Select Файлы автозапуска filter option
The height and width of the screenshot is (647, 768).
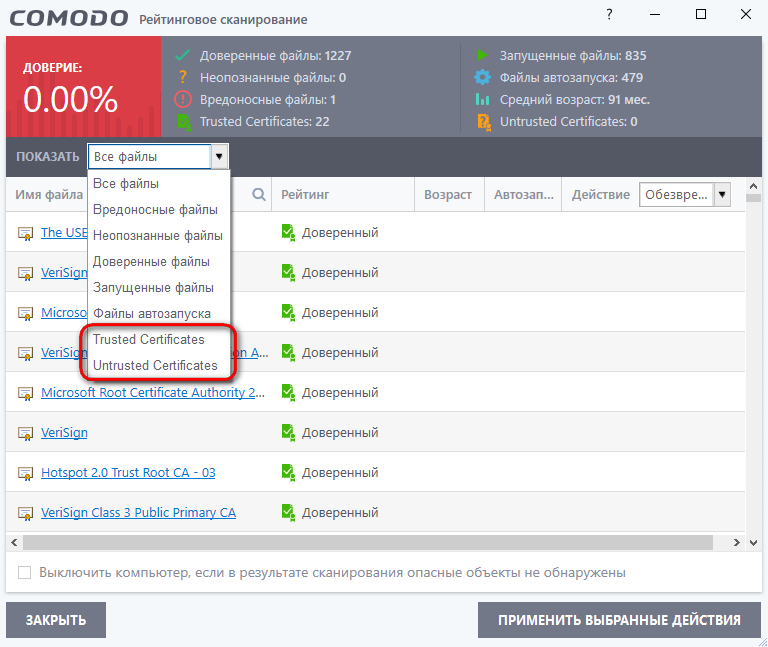tap(159, 313)
